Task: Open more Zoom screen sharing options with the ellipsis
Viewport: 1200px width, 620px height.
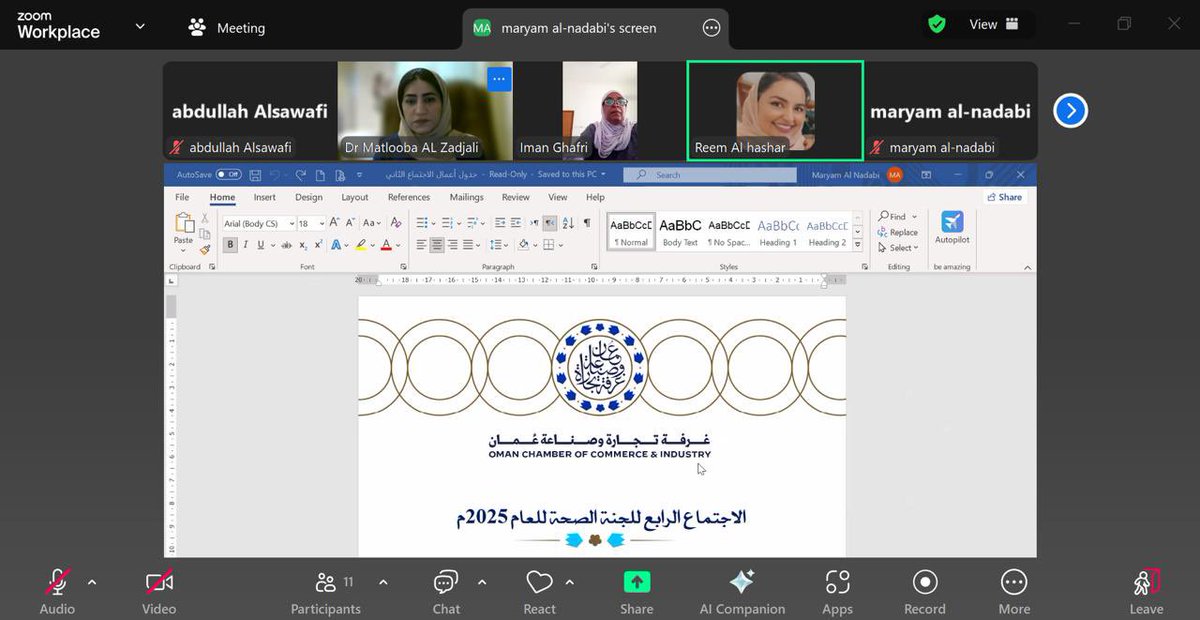Action: (711, 28)
